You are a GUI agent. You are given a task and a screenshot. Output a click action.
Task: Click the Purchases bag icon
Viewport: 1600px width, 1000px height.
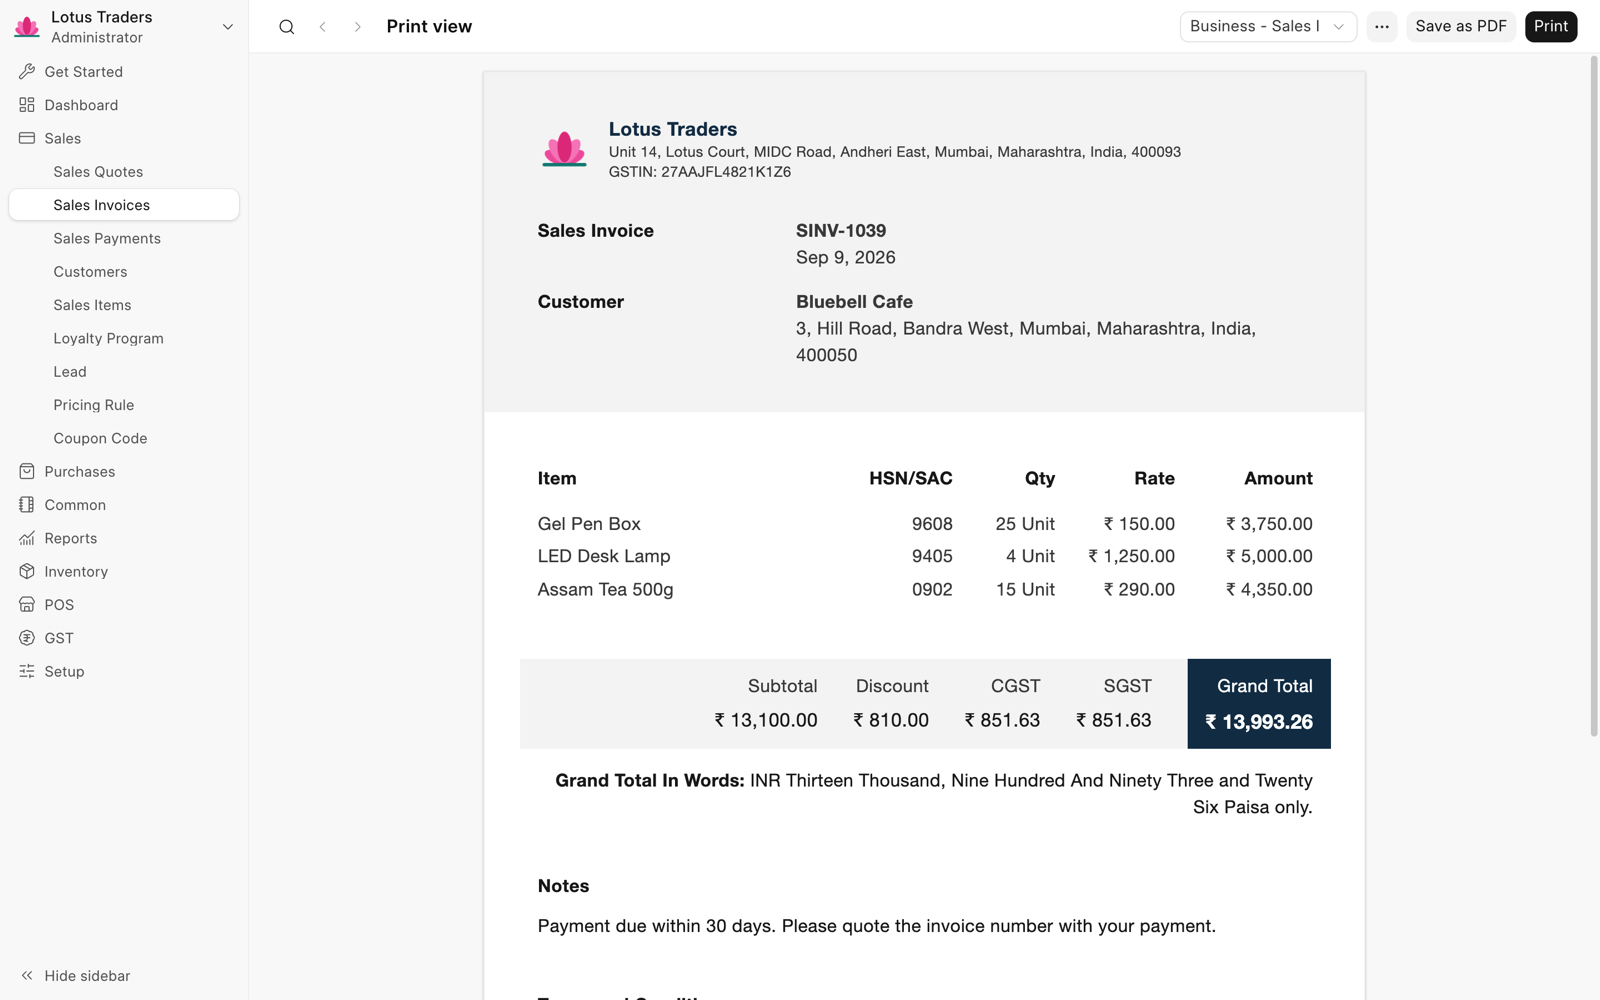point(27,471)
